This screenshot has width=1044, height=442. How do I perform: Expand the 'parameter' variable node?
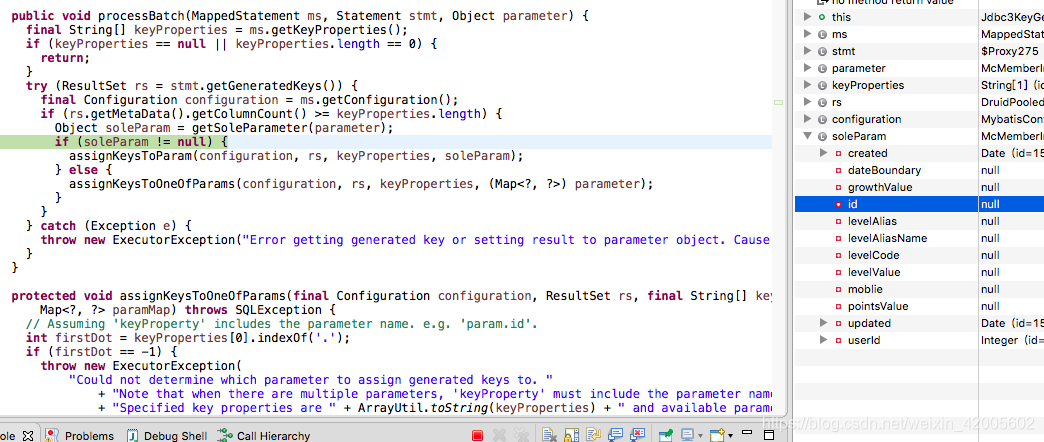pyautogui.click(x=808, y=68)
